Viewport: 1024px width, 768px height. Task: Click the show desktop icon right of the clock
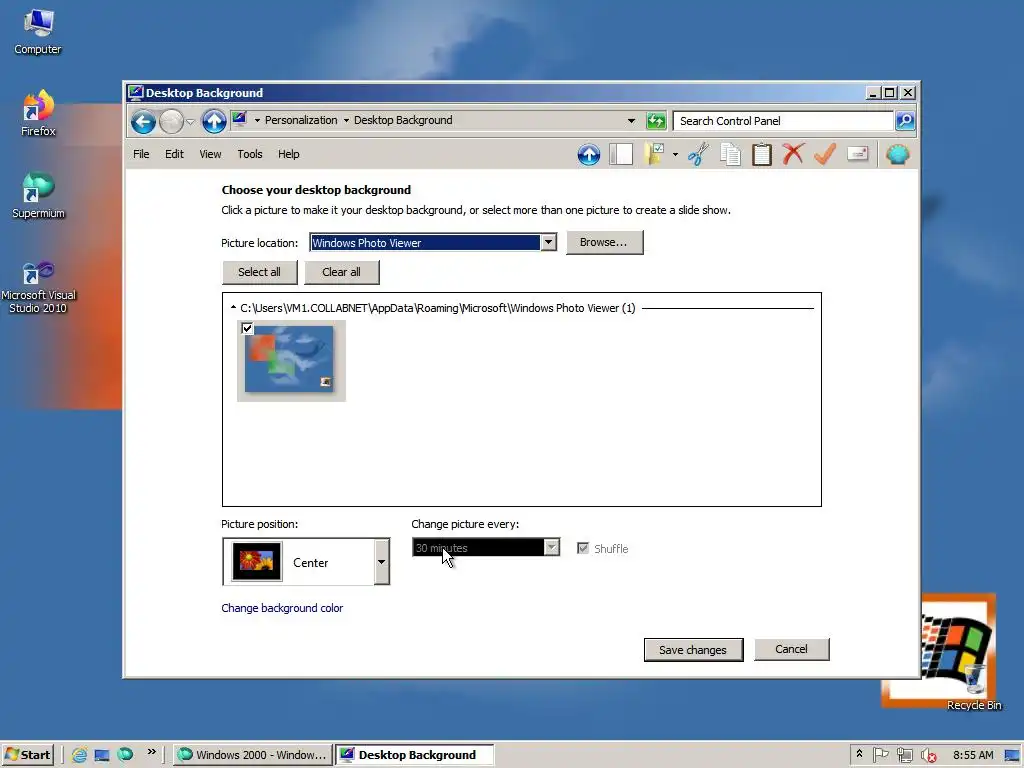pos(1012,756)
